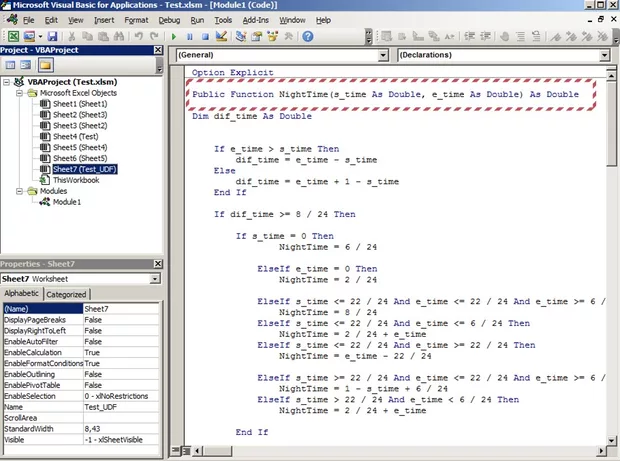Collapse the Microsoft Excel Objects folder
Screen dimensions: 620x461
pos(21,93)
